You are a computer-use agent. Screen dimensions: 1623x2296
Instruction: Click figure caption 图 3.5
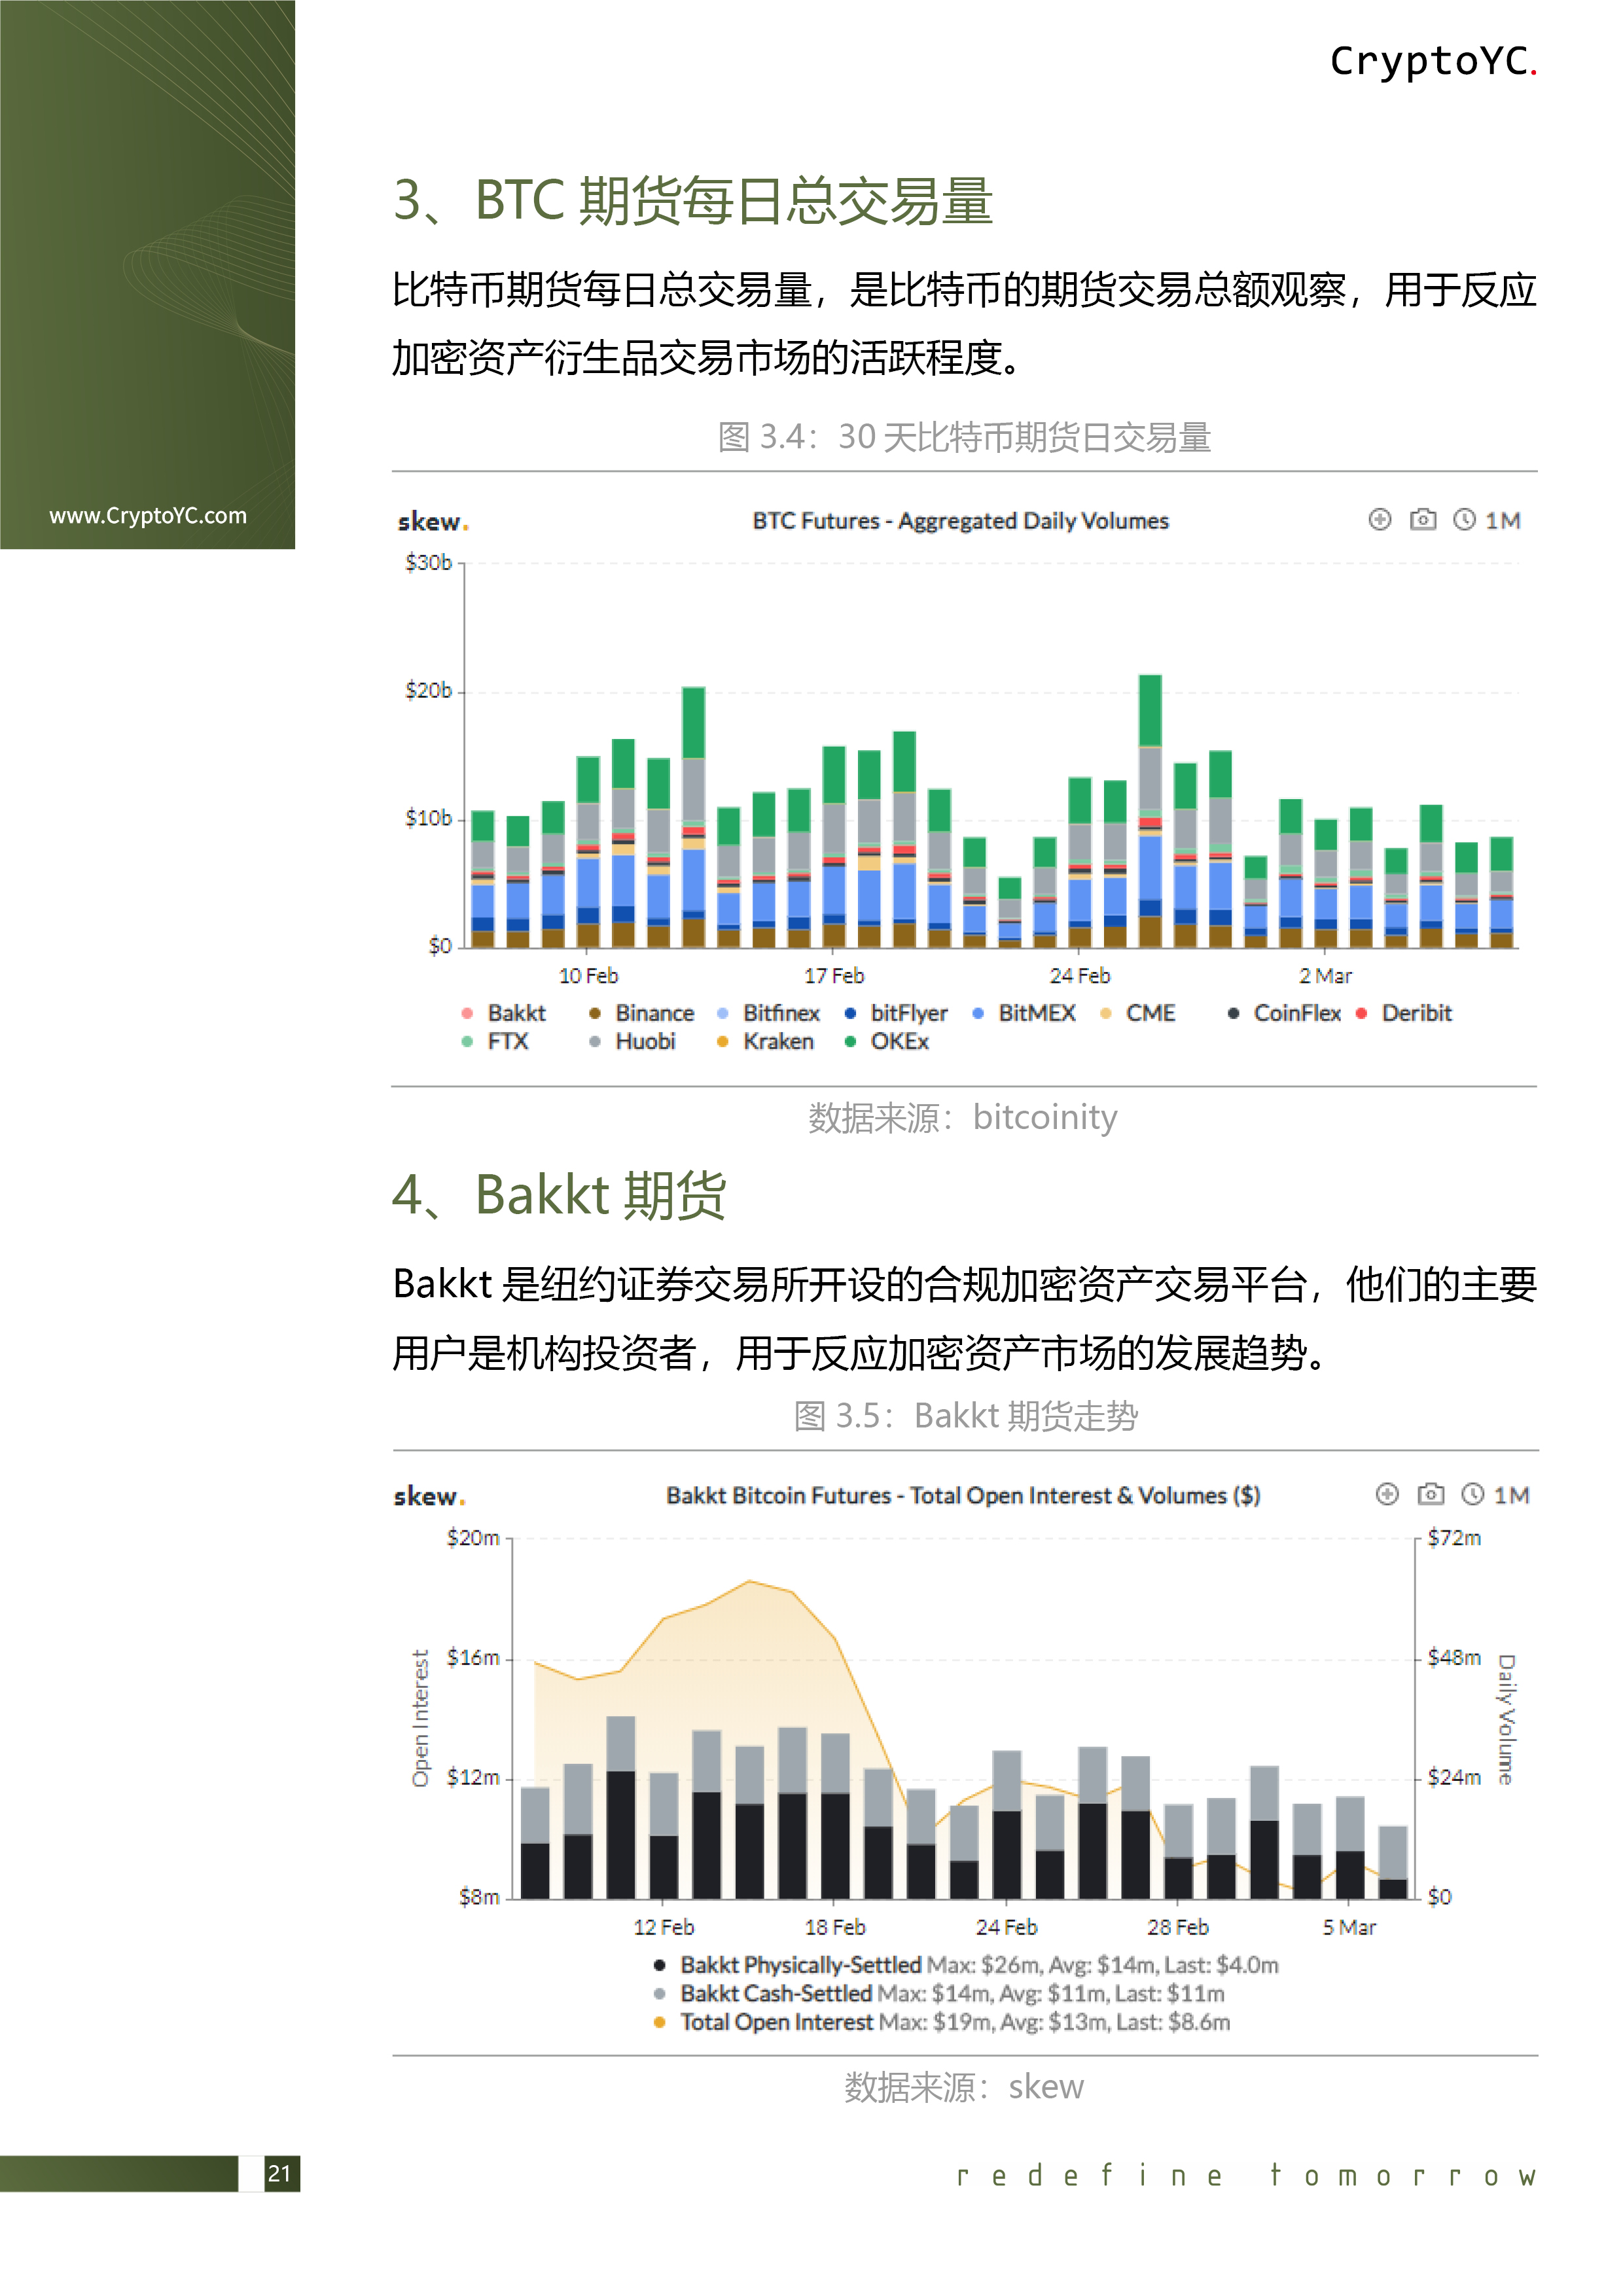(x=966, y=1416)
